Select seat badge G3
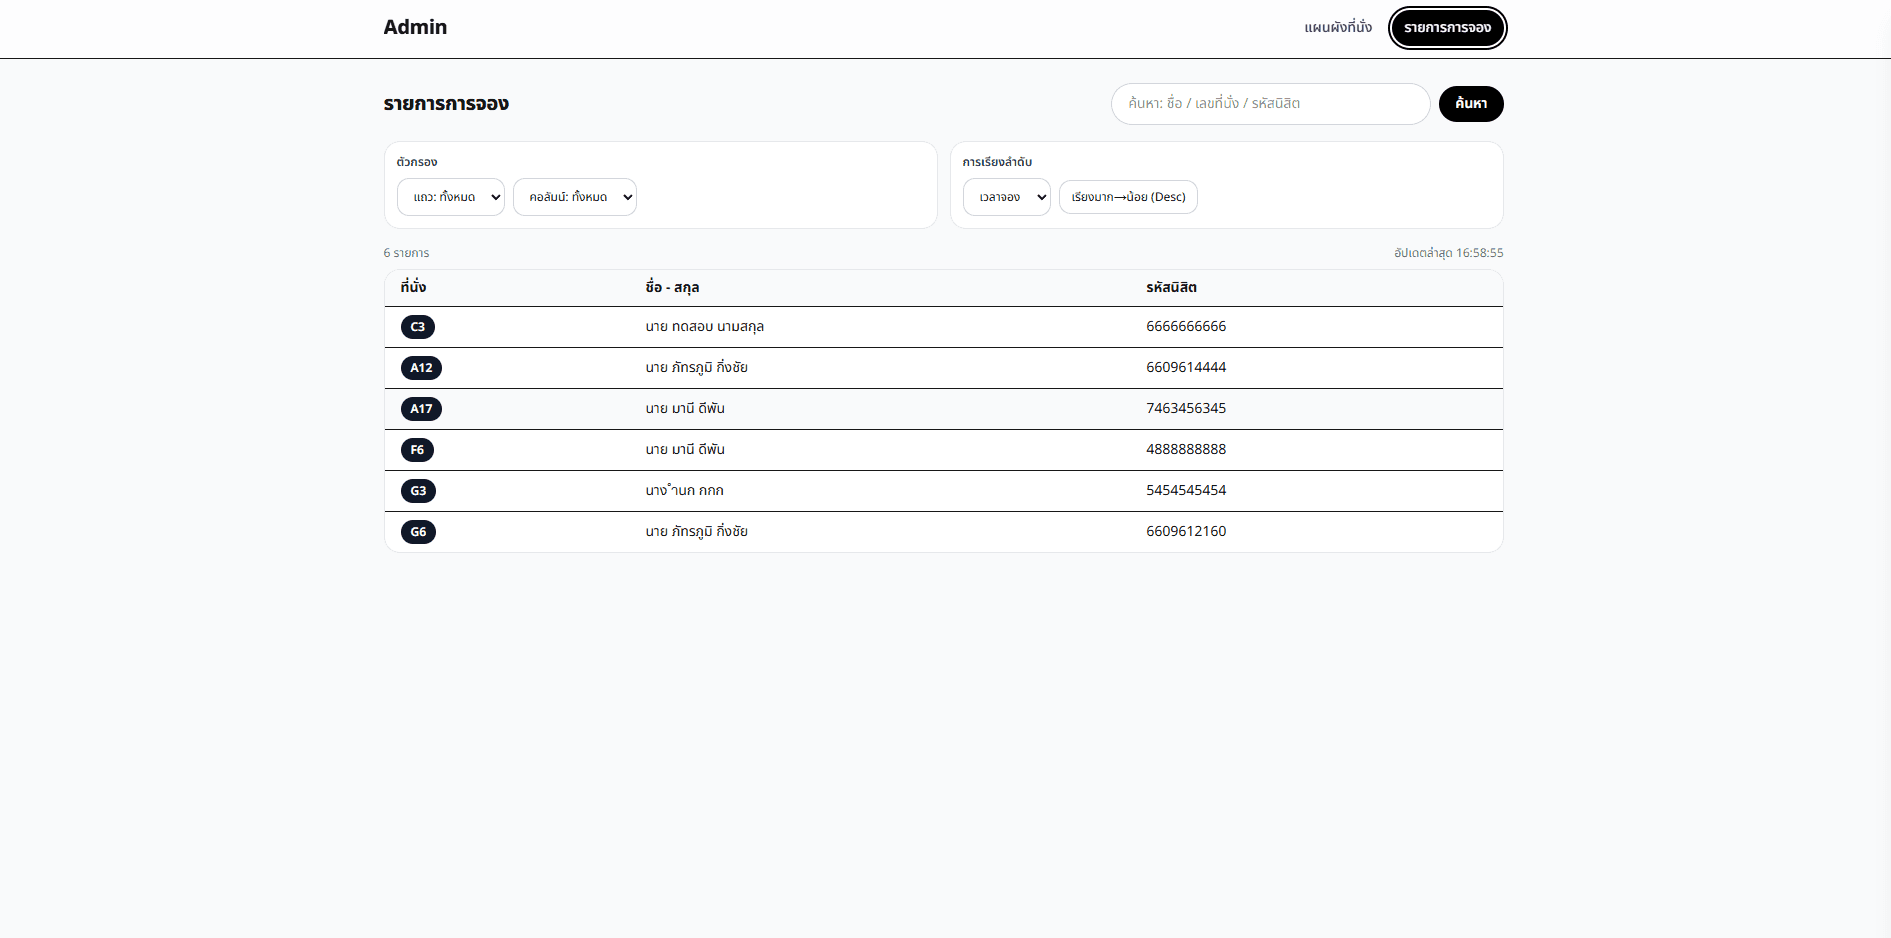The height and width of the screenshot is (938, 1891). 418,491
